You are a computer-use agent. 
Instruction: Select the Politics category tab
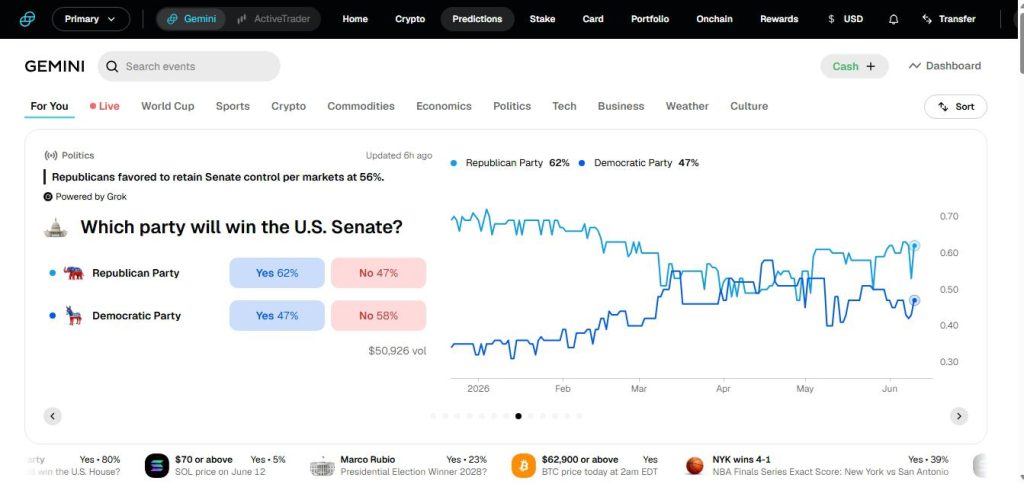click(x=512, y=106)
